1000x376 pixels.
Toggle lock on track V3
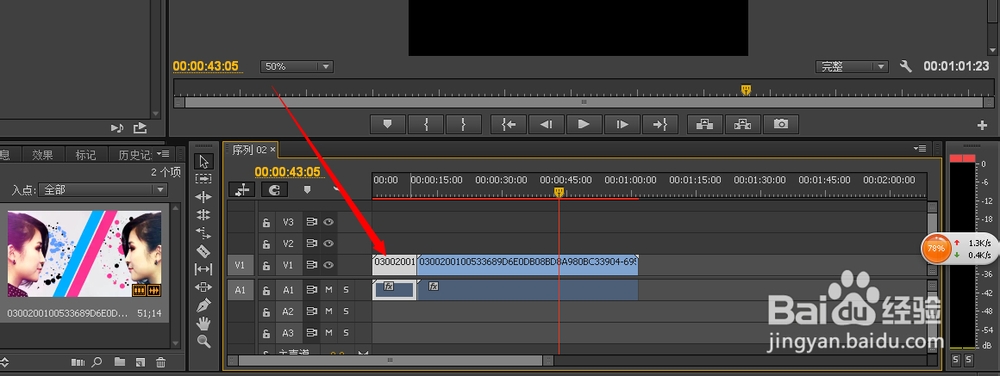coord(267,222)
